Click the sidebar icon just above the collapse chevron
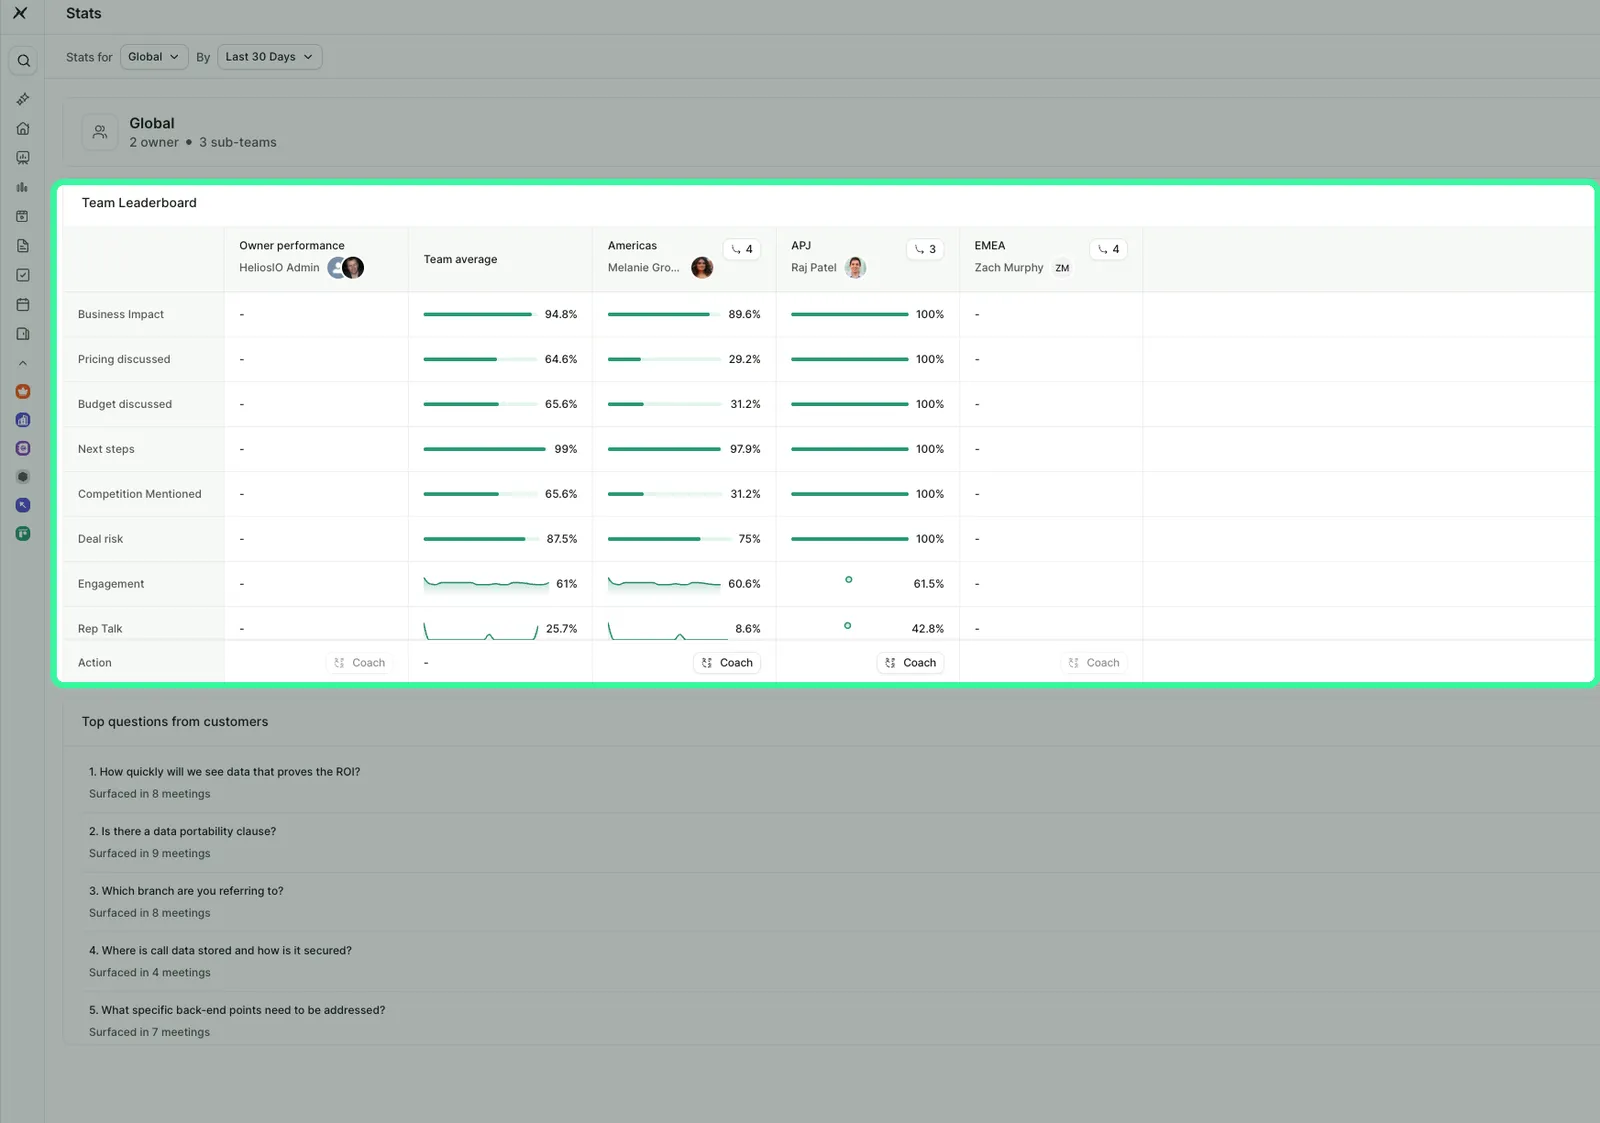Image resolution: width=1600 pixels, height=1123 pixels. [23, 334]
